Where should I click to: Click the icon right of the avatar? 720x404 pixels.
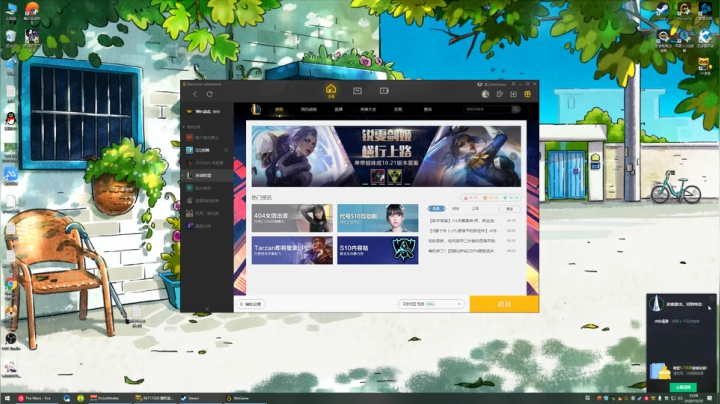[x=500, y=94]
